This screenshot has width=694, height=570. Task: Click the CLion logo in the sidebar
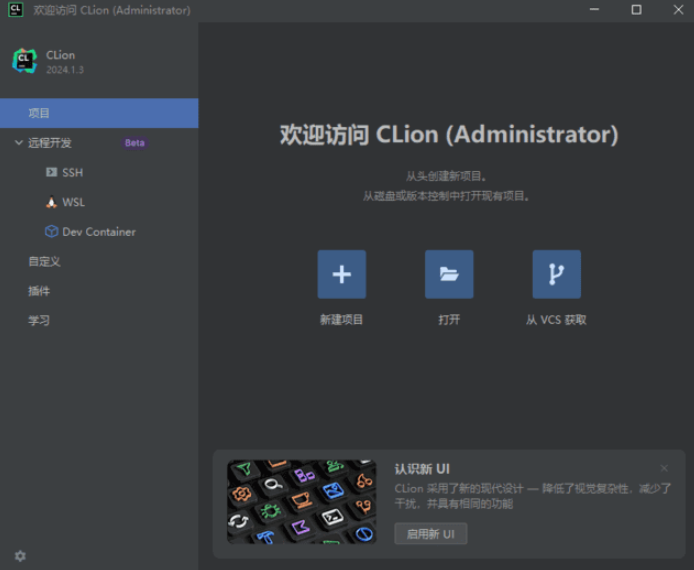24,61
